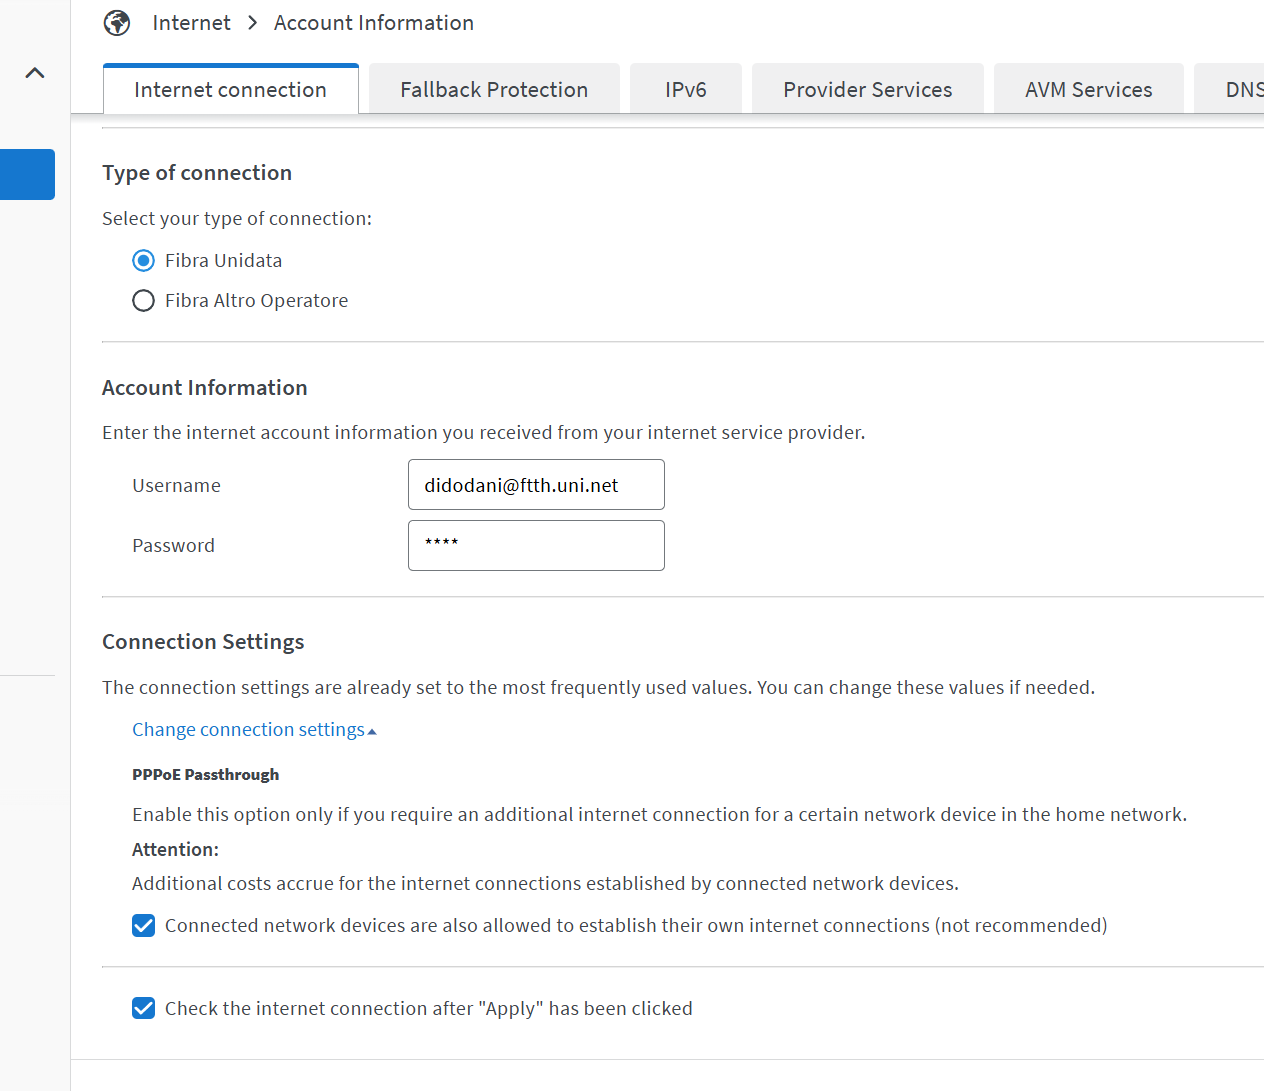Disable the PPPoE passthrough connected devices checkbox

[x=144, y=926]
